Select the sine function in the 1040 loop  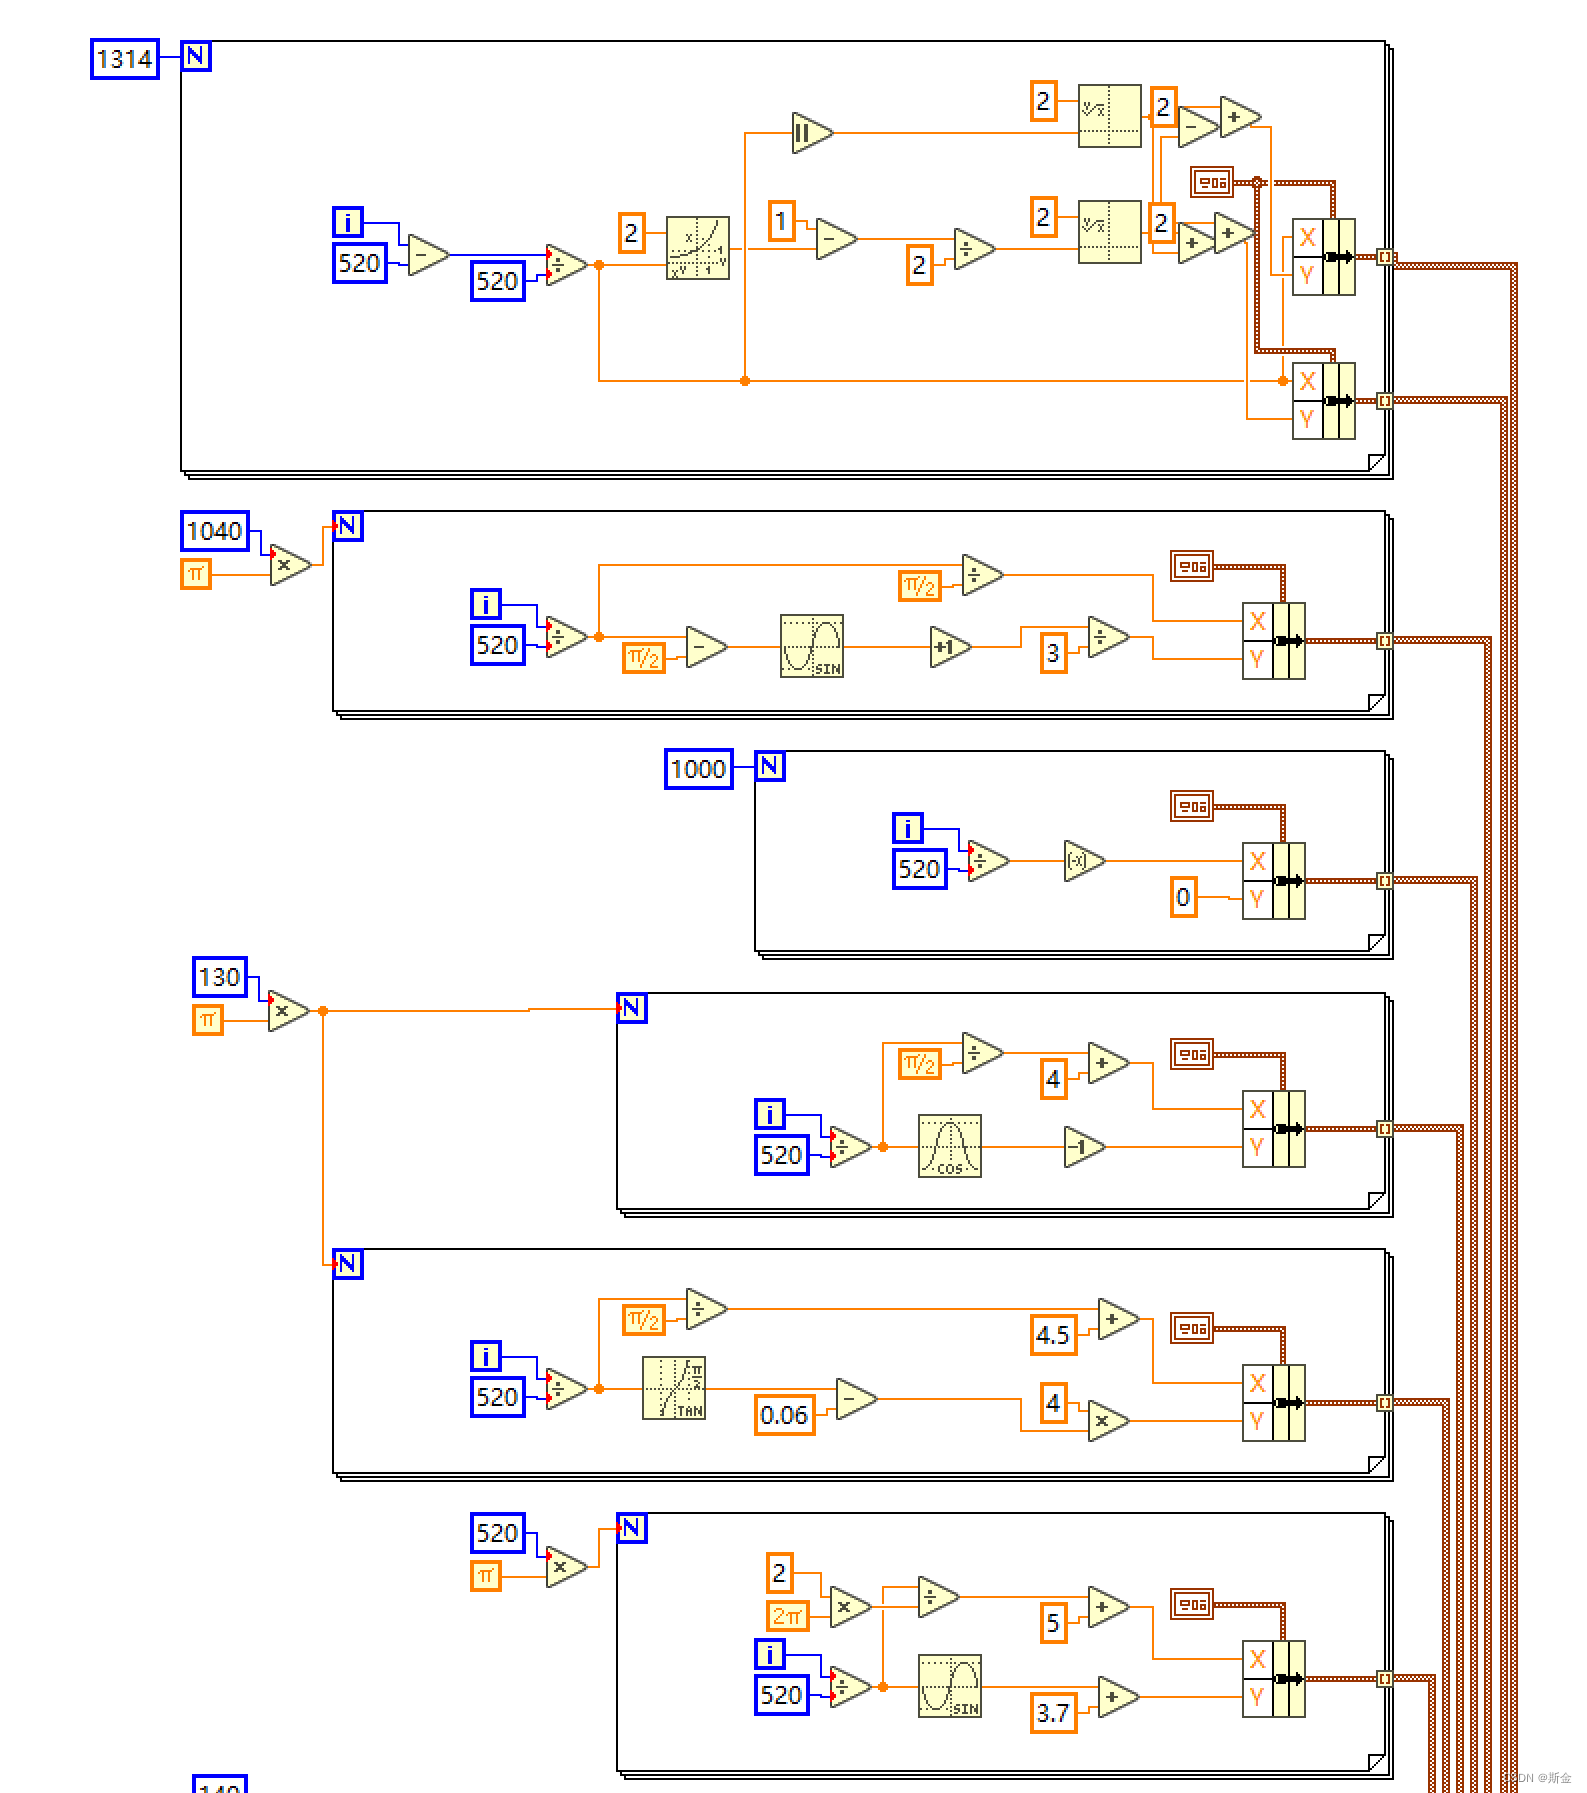tap(811, 646)
